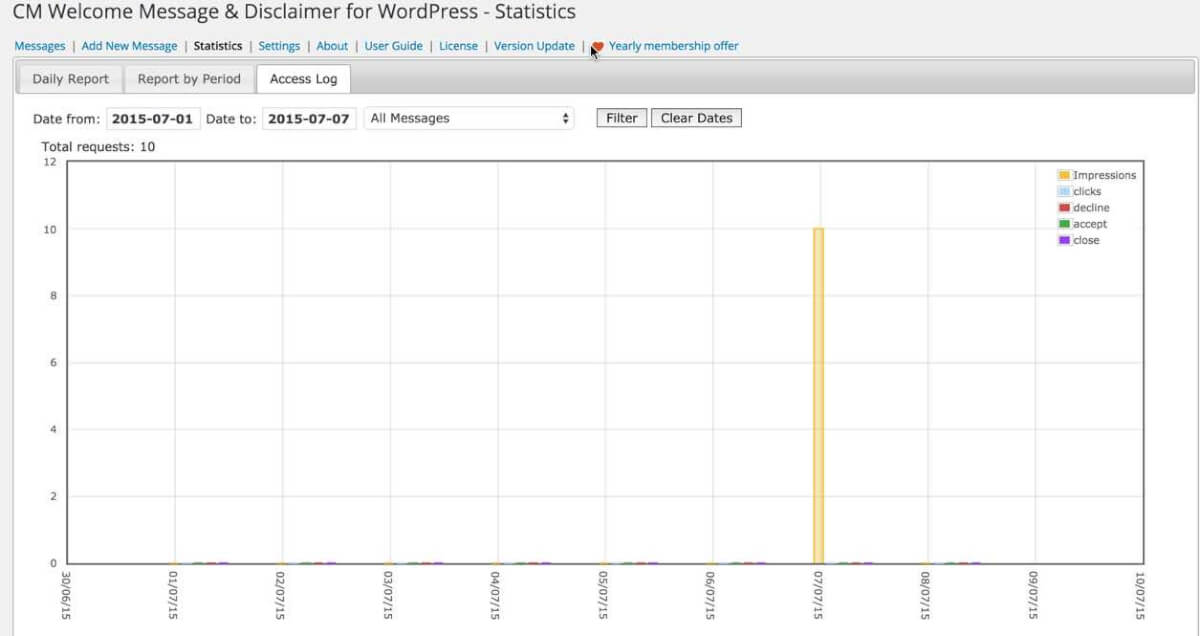This screenshot has height=636, width=1200.
Task: Click the accept legend green swatch
Action: 1064,224
